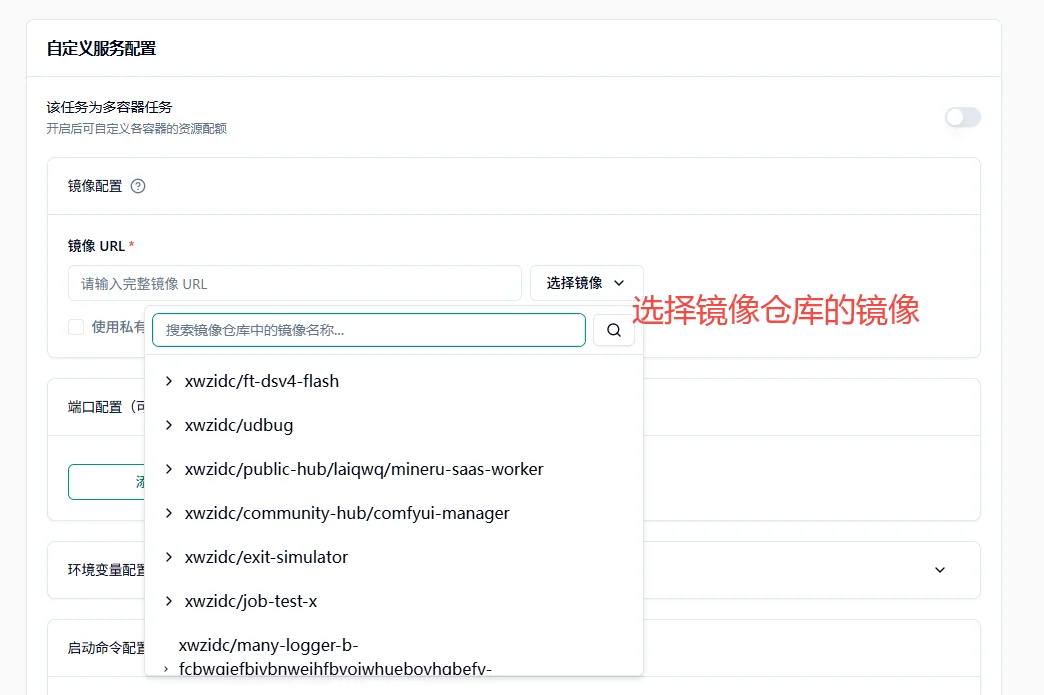Check the 使用私有 checkbox
1044x695 pixels.
[x=76, y=327]
